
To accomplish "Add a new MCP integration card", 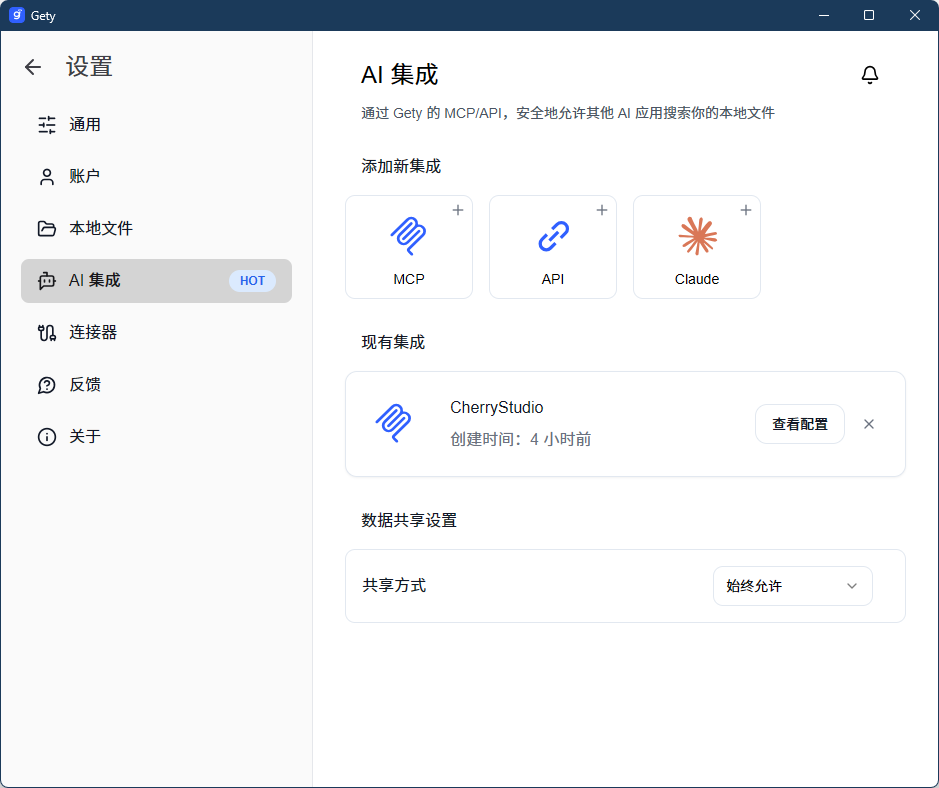I will [x=409, y=247].
